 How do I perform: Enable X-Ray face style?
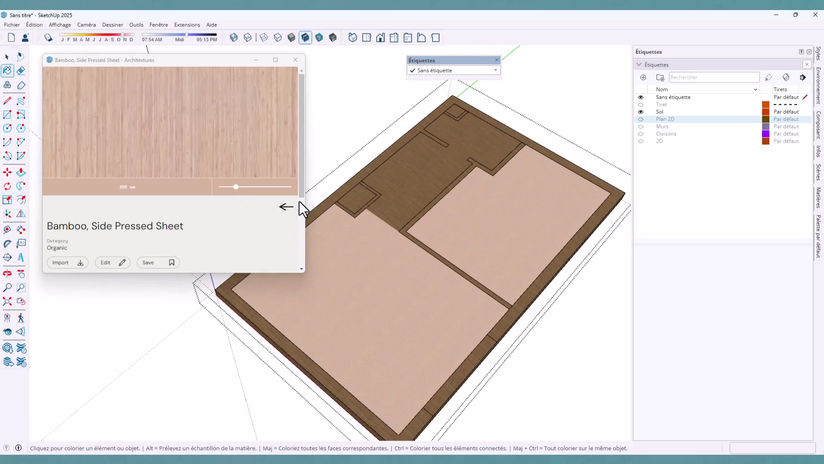[x=233, y=38]
